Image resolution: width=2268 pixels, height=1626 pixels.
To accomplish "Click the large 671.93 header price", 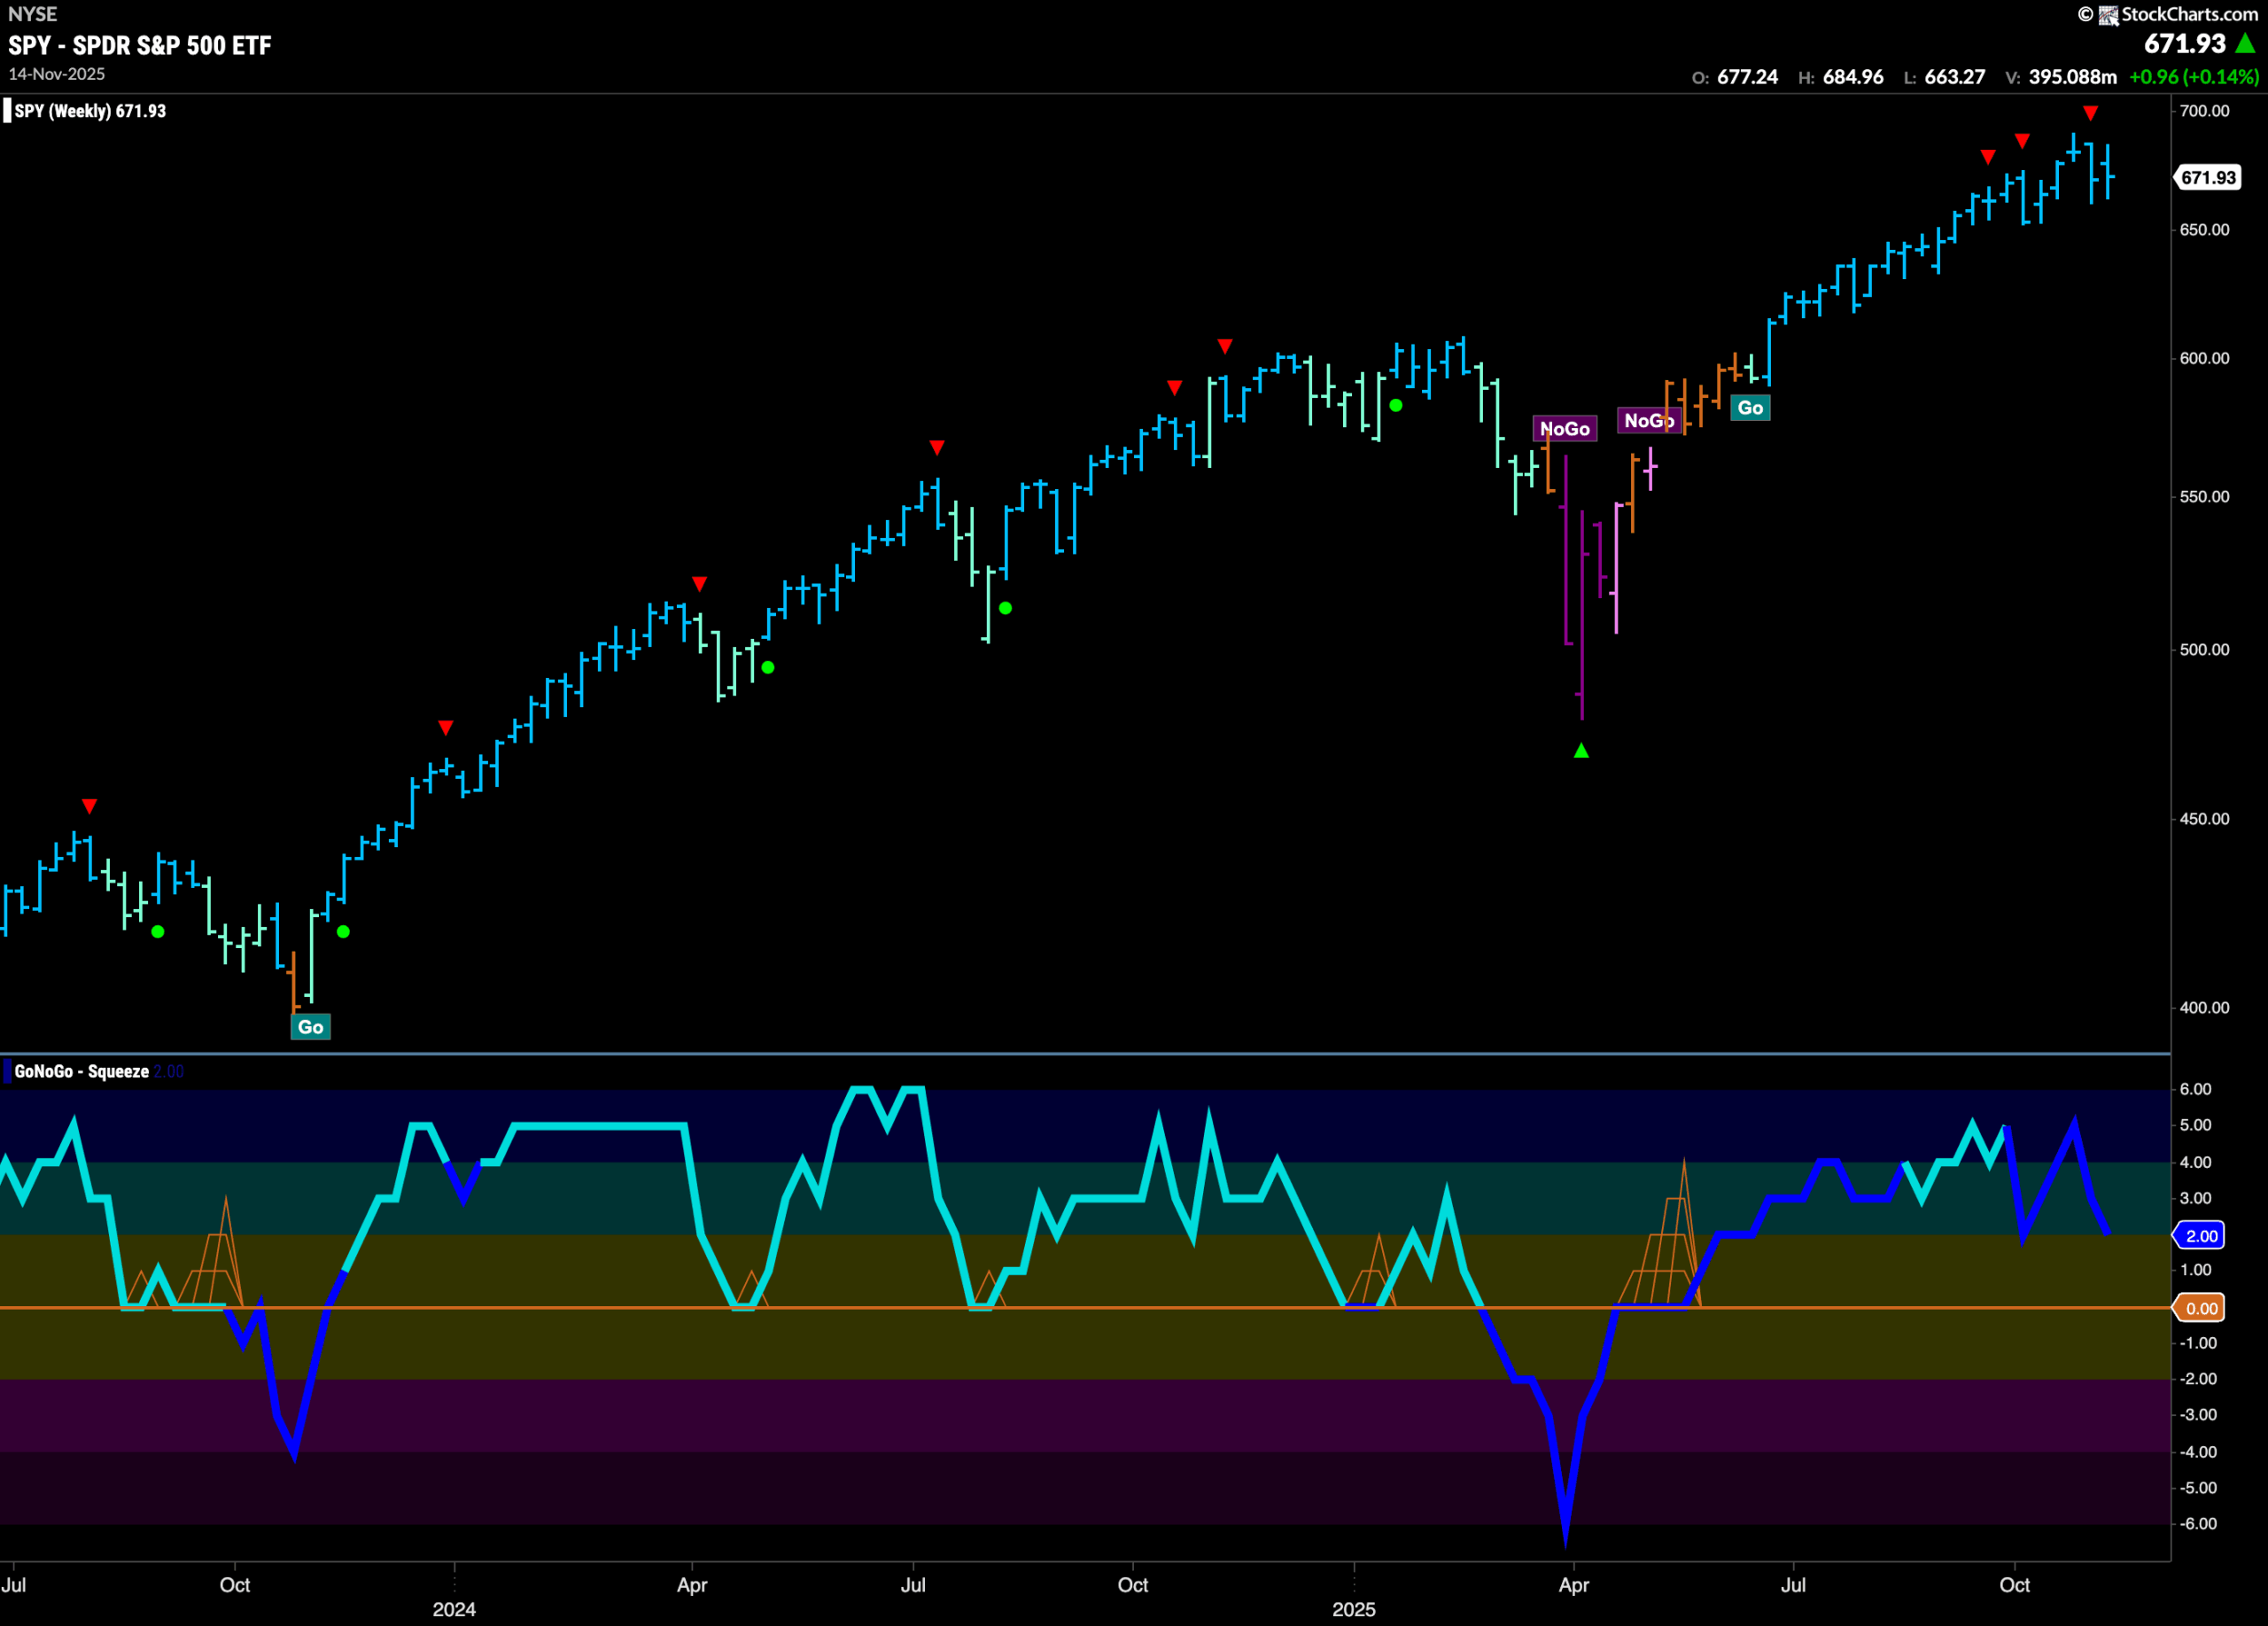I will 2185,43.
